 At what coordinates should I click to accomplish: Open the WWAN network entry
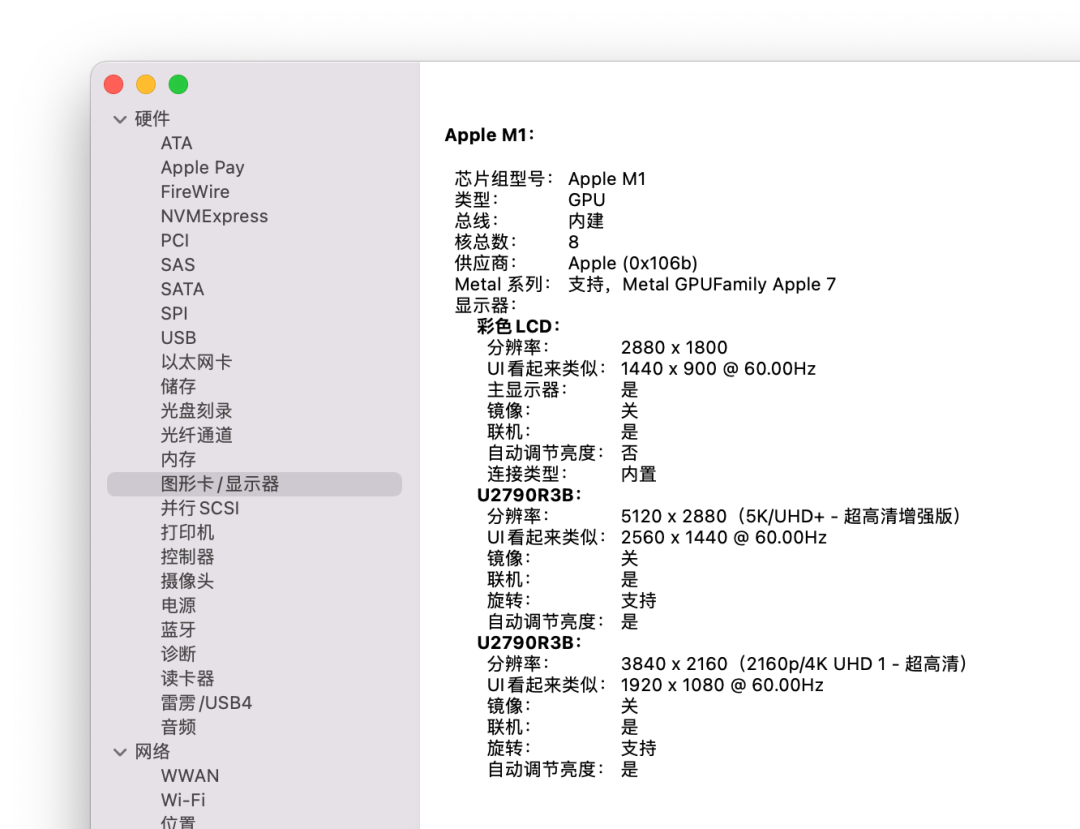click(x=189, y=776)
